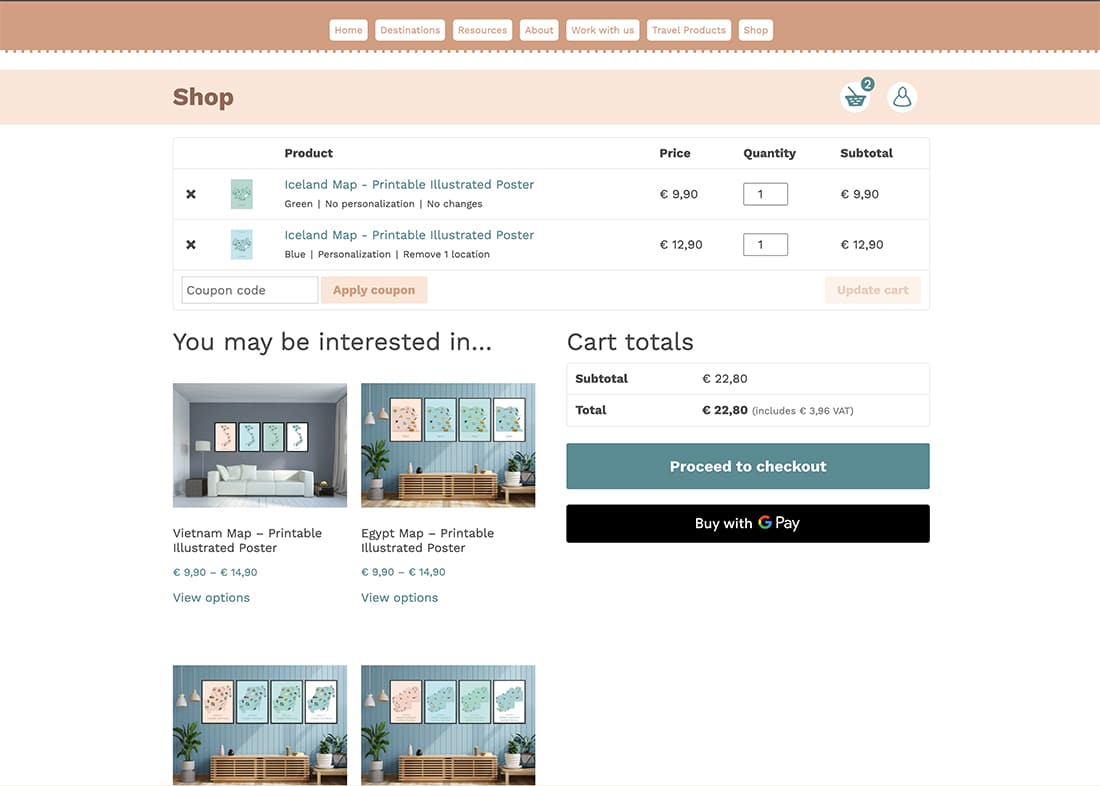Click the includes € 3,96 VAT text

803,411
